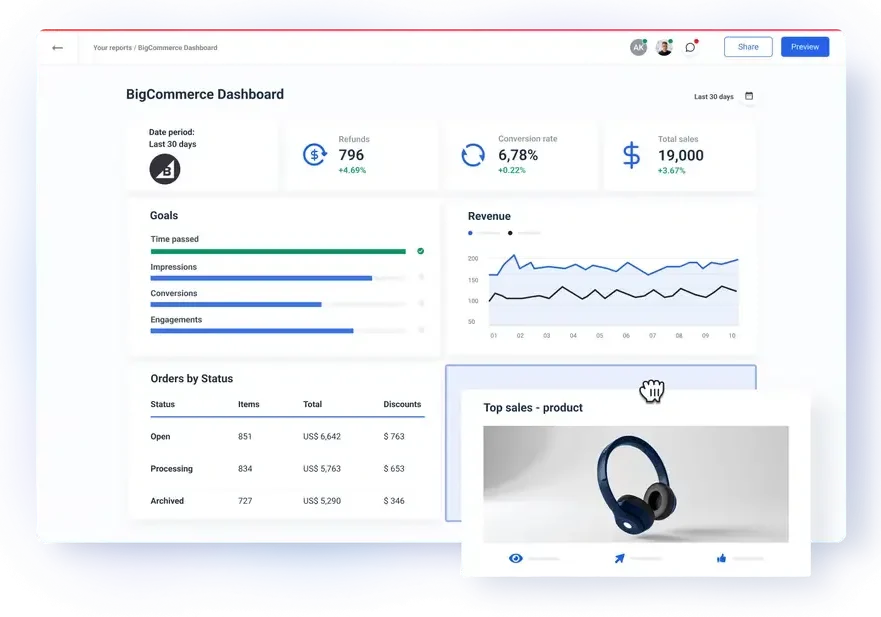Click the headphones product image
This screenshot has width=881, height=617.
pyautogui.click(x=635, y=484)
